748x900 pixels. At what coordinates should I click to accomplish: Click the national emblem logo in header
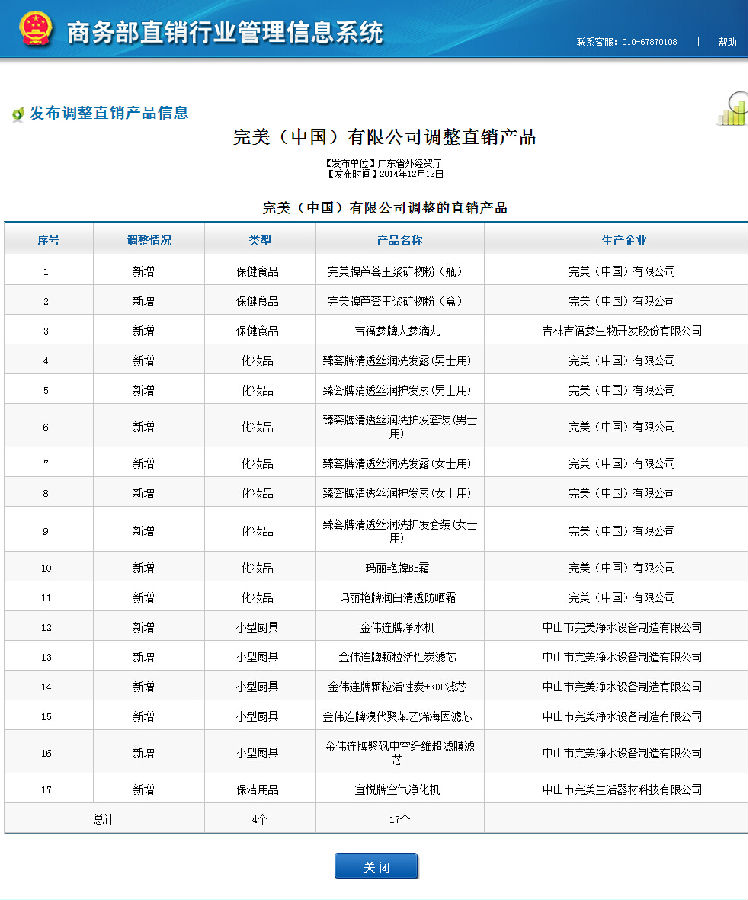[36, 29]
